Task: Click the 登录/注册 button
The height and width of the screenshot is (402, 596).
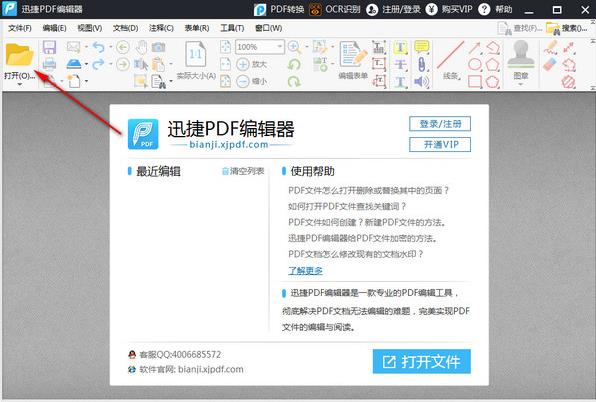Action: pos(440,124)
